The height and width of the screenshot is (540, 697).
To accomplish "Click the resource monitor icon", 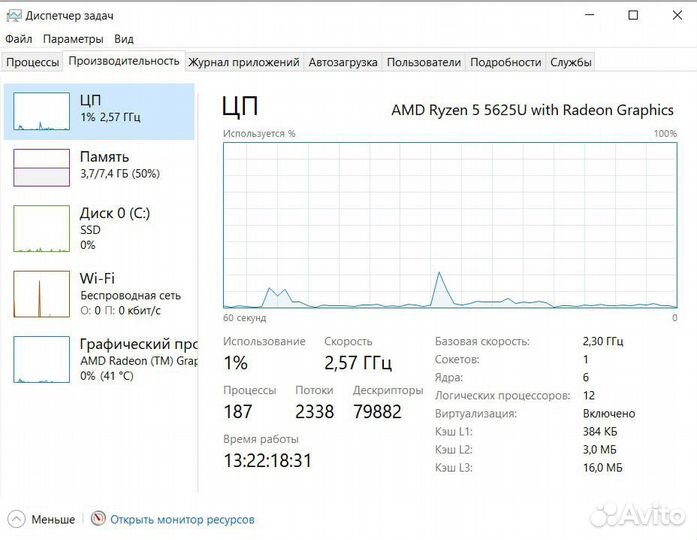I will click(x=98, y=519).
